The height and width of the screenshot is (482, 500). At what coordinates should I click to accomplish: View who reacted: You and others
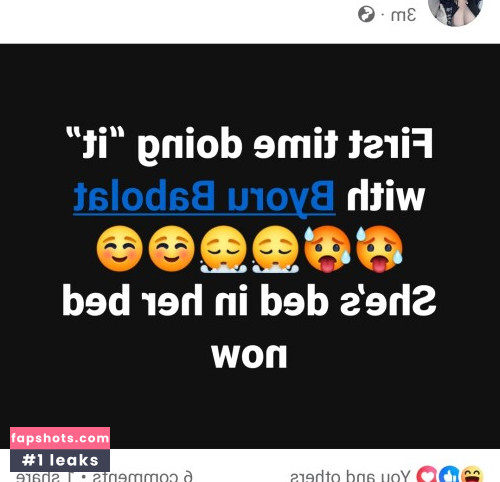[x=350, y=476]
